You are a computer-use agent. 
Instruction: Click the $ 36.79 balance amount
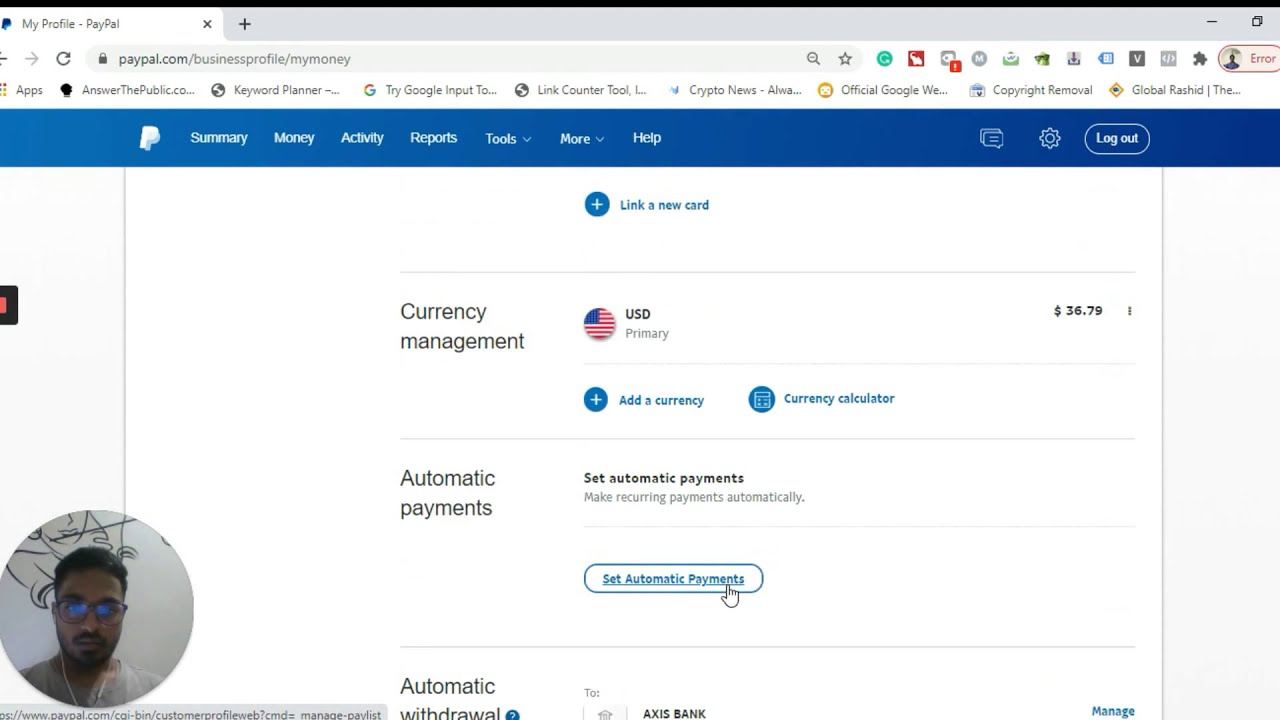click(1078, 311)
